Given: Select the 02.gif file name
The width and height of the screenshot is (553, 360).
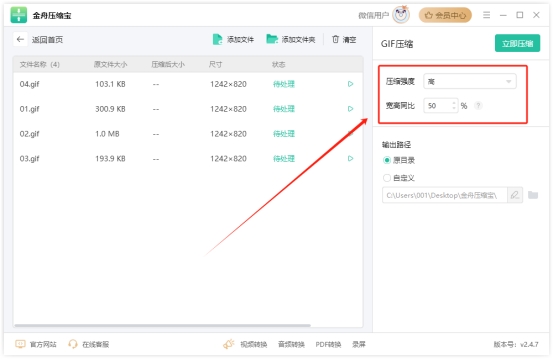Looking at the screenshot, I should pos(30,134).
